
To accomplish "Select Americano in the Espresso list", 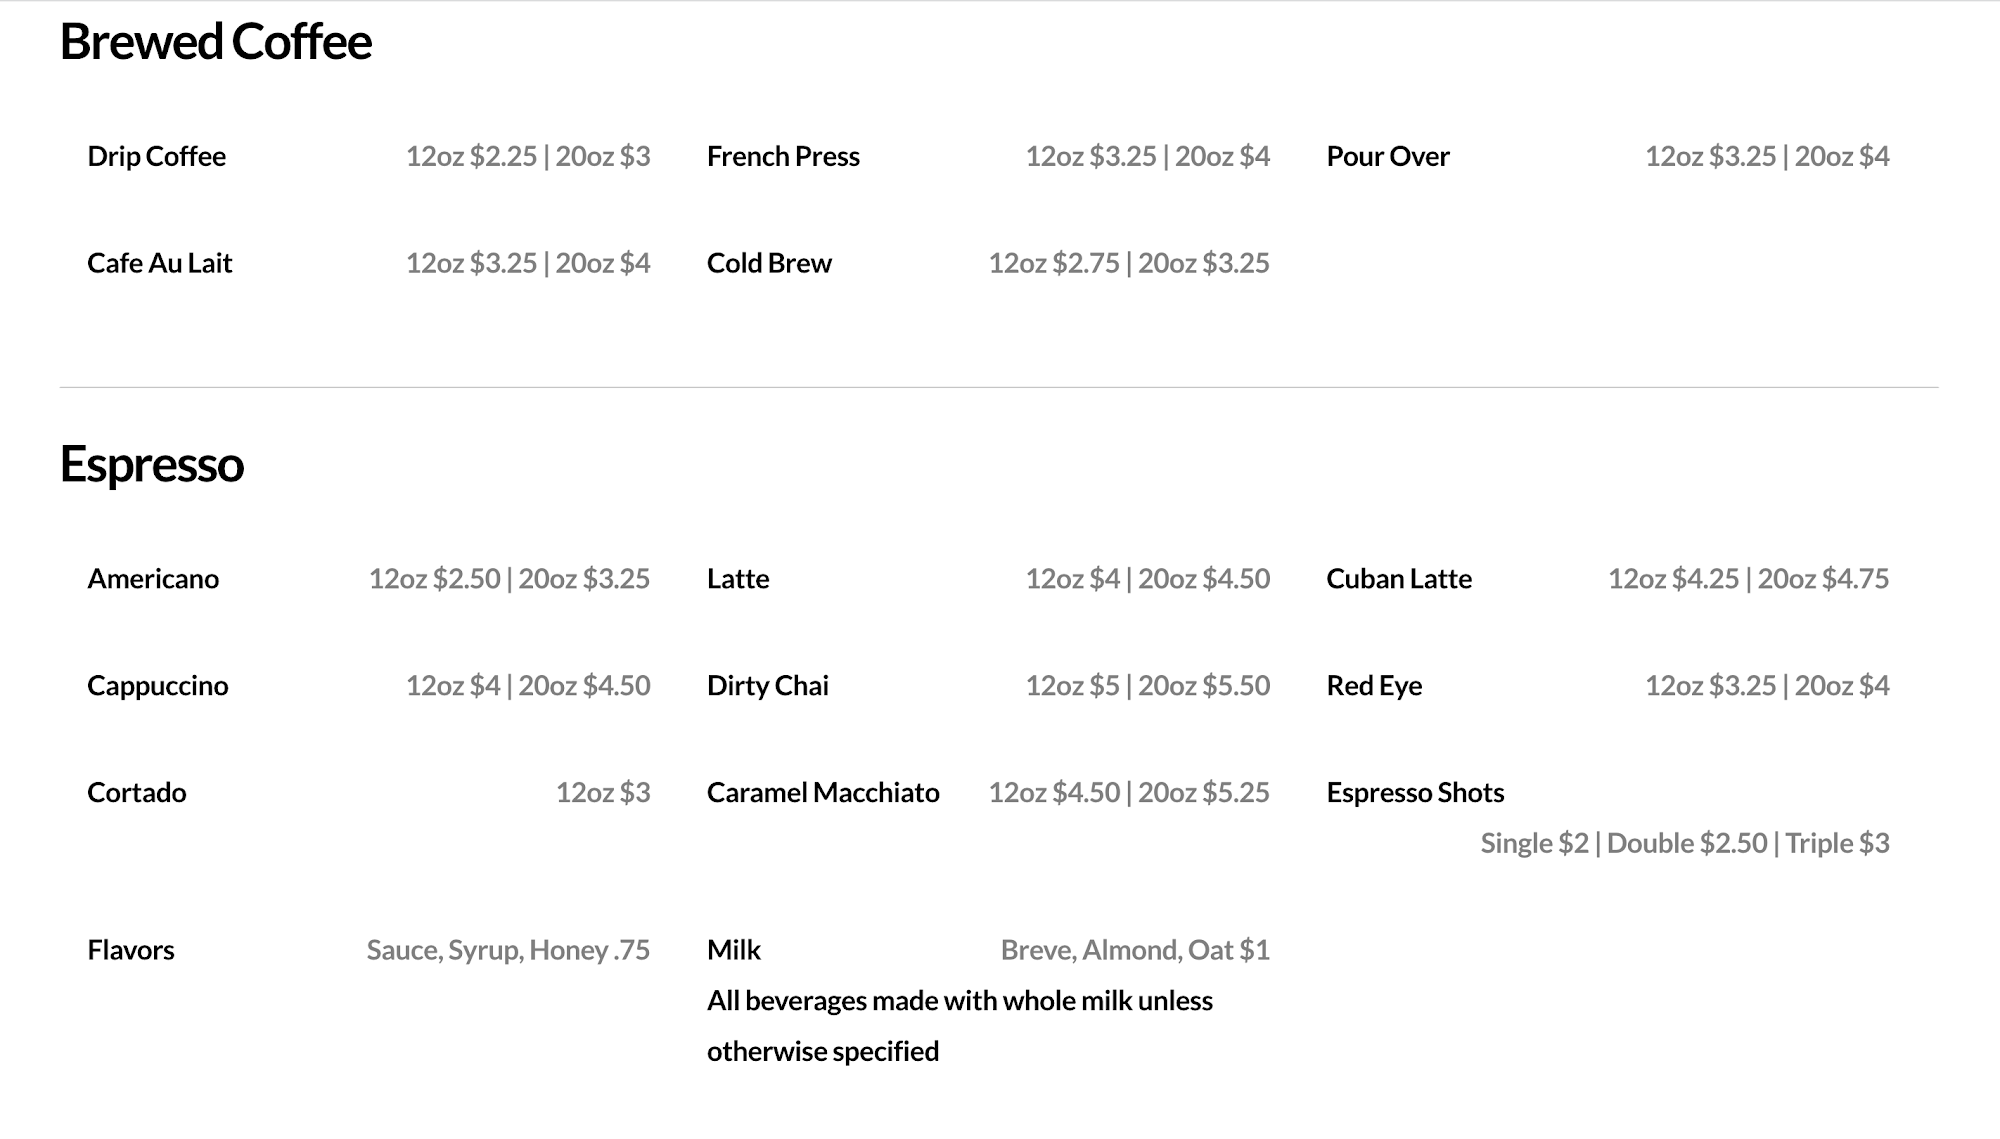I will coord(153,579).
